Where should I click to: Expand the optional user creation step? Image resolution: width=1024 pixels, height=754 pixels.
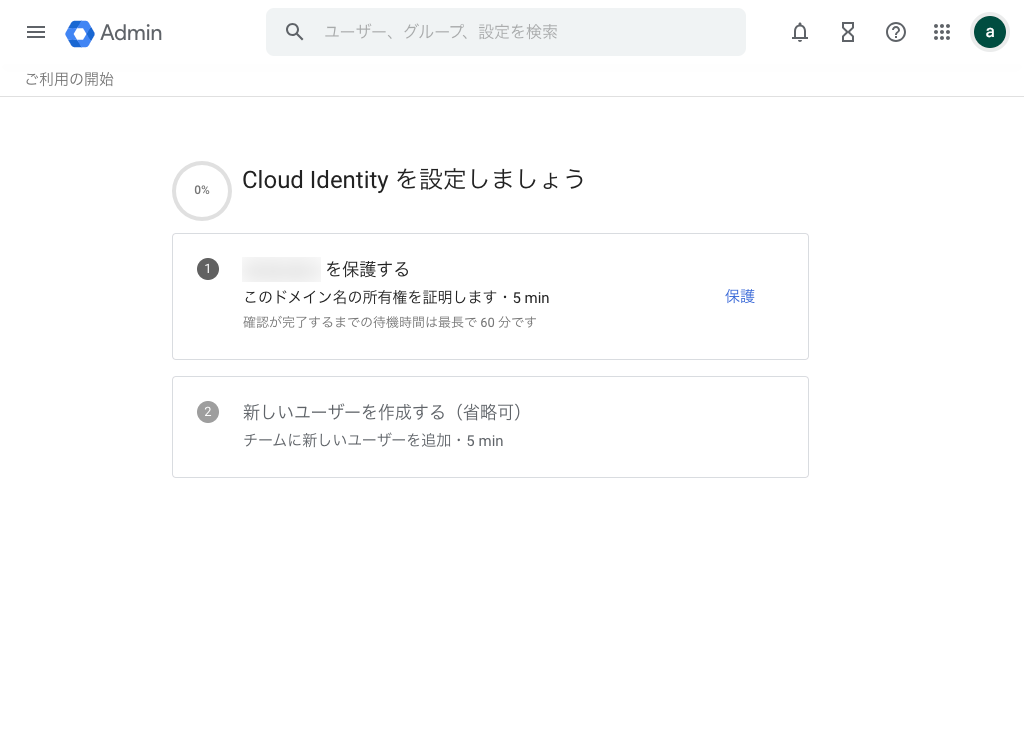click(490, 427)
